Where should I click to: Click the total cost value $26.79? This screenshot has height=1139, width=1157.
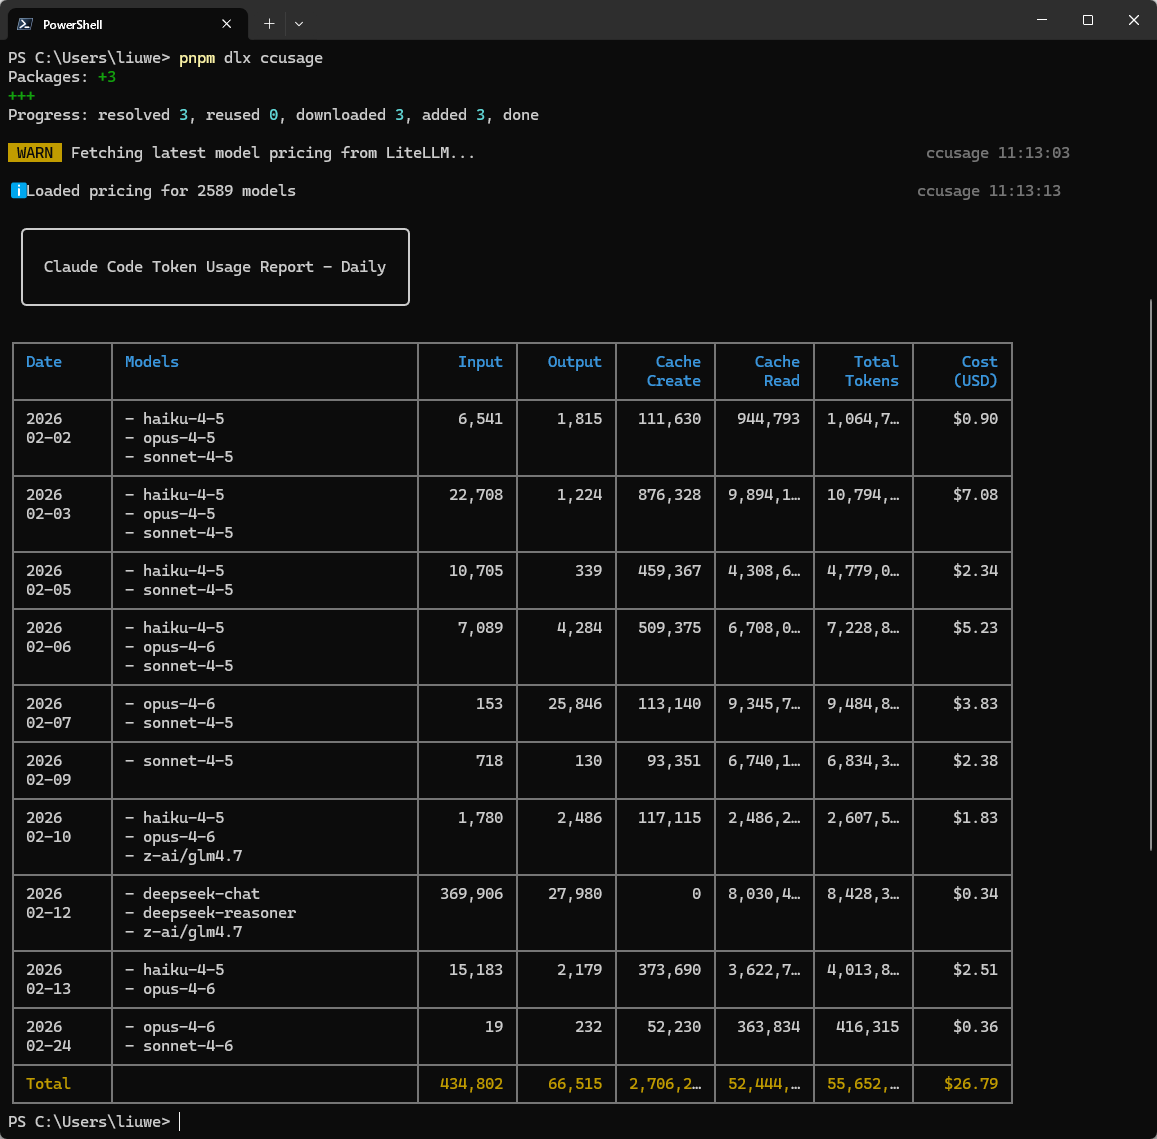971,1084
